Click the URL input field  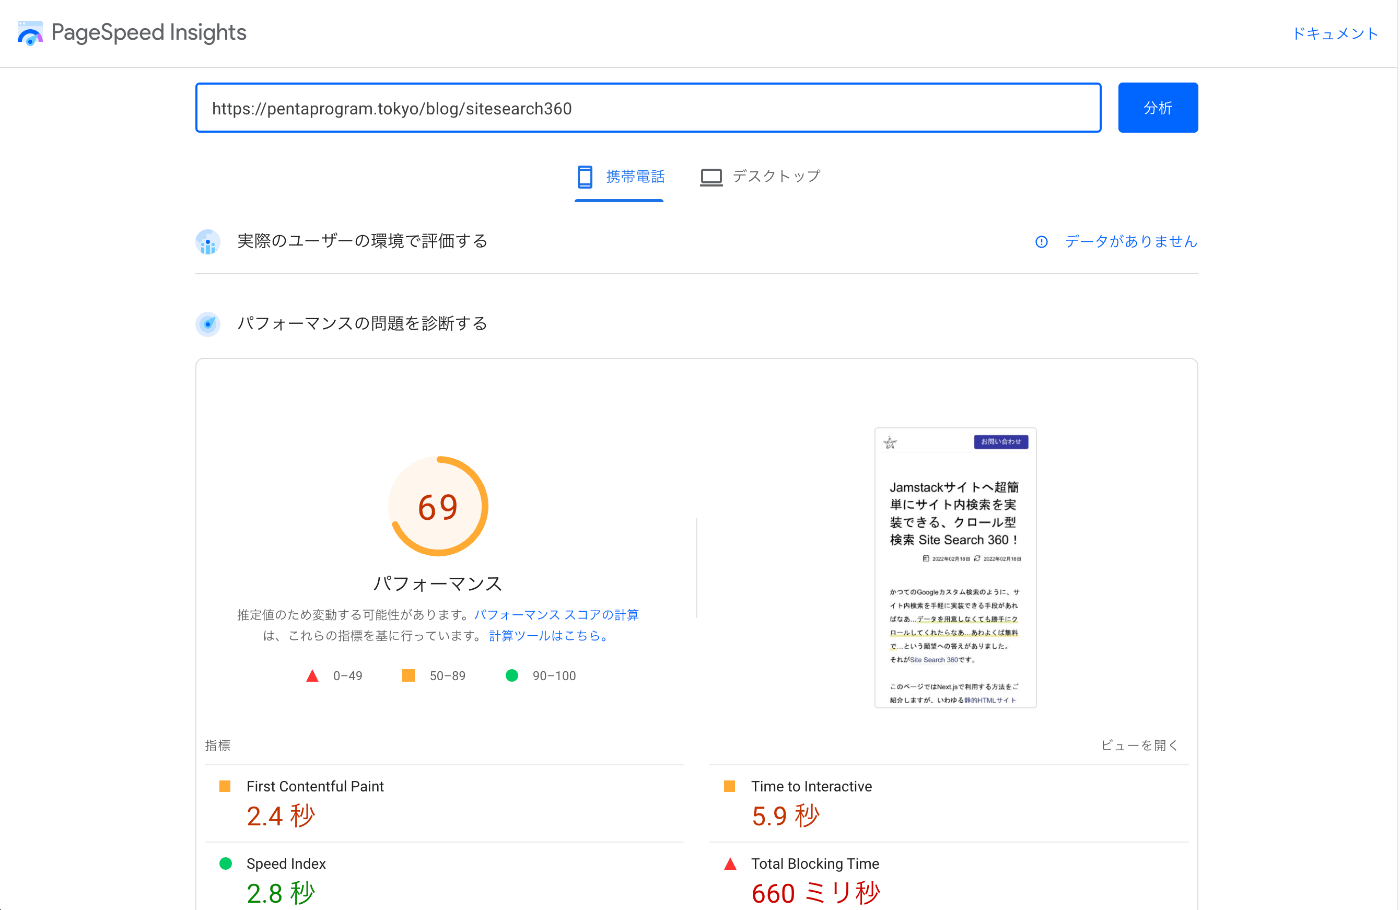tap(648, 108)
